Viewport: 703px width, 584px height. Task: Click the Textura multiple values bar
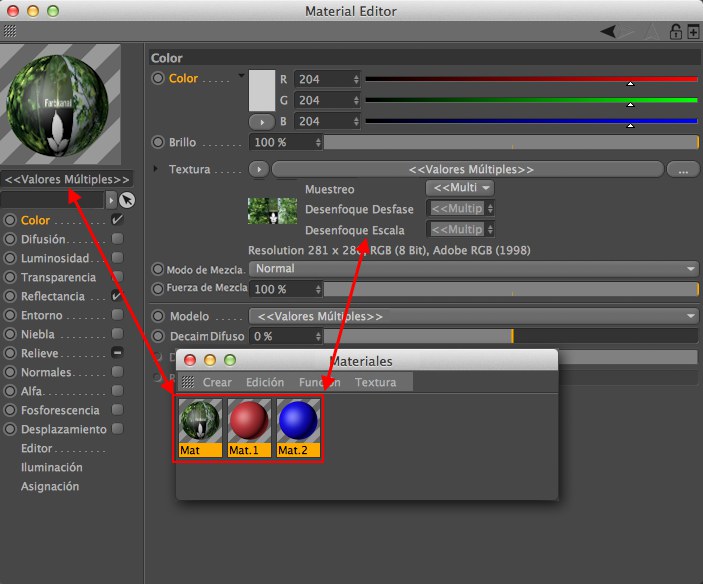pos(467,169)
